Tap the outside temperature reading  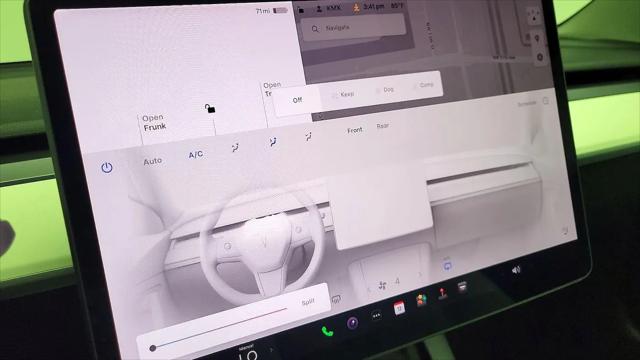coord(397,6)
